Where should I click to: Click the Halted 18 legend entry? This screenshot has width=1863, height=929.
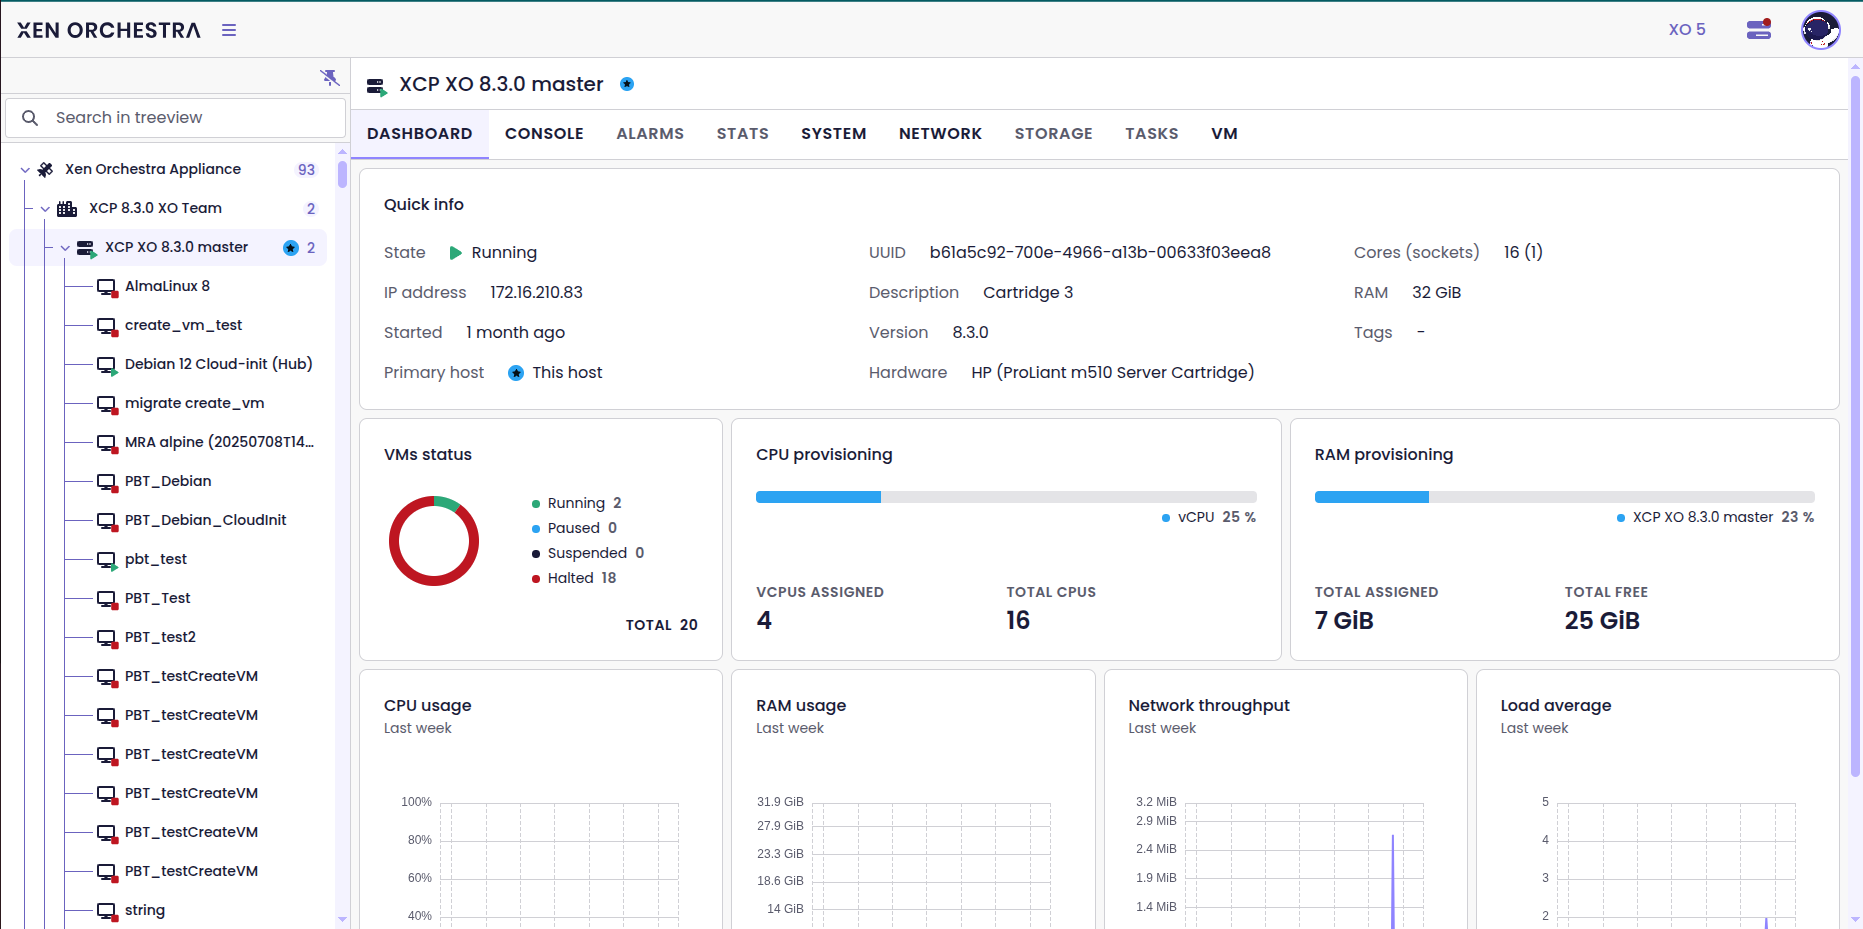coord(574,578)
